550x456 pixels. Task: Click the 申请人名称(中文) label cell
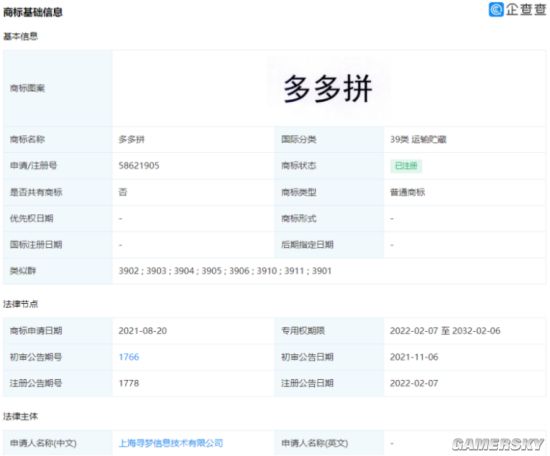click(x=58, y=443)
